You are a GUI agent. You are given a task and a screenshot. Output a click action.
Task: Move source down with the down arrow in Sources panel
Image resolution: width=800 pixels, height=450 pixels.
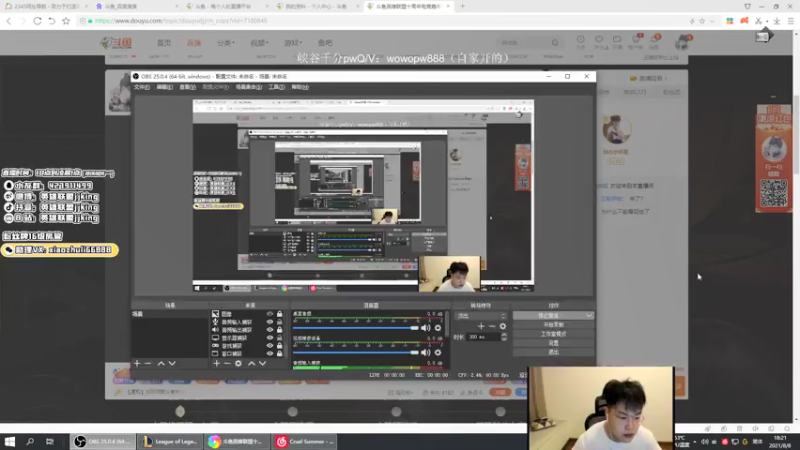(x=262, y=363)
